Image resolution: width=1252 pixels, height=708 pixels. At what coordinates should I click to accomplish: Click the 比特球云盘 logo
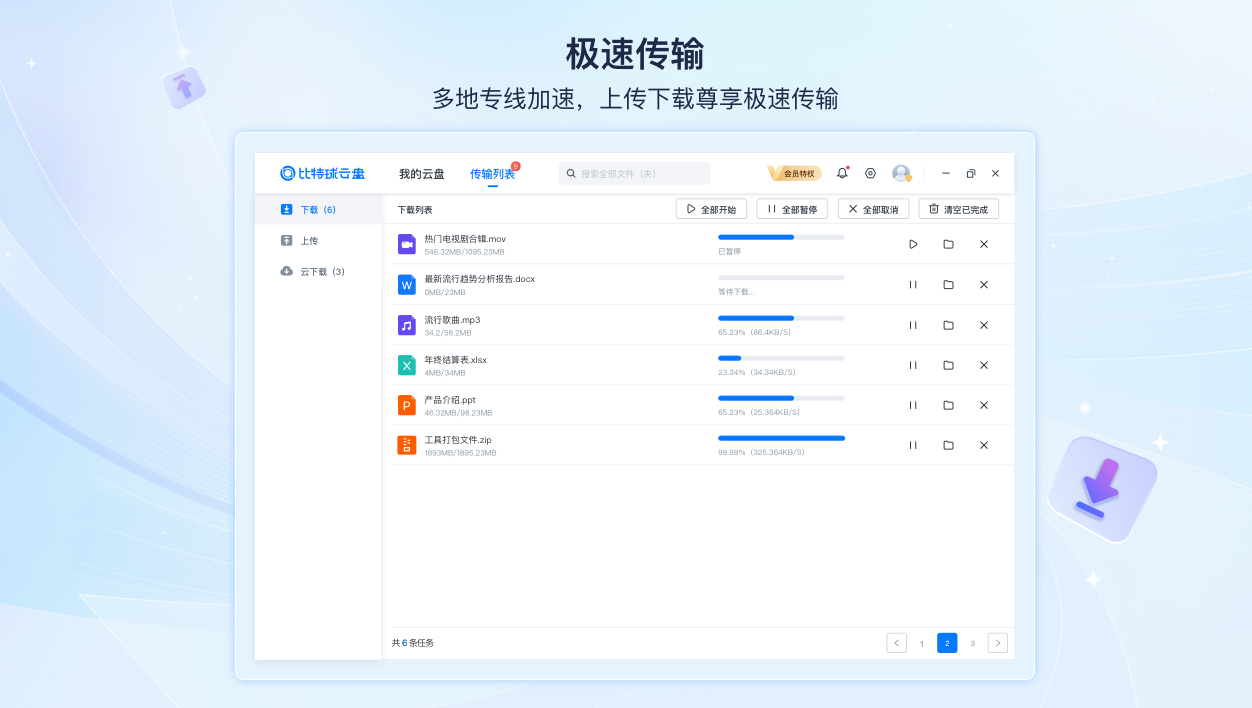tap(322, 173)
